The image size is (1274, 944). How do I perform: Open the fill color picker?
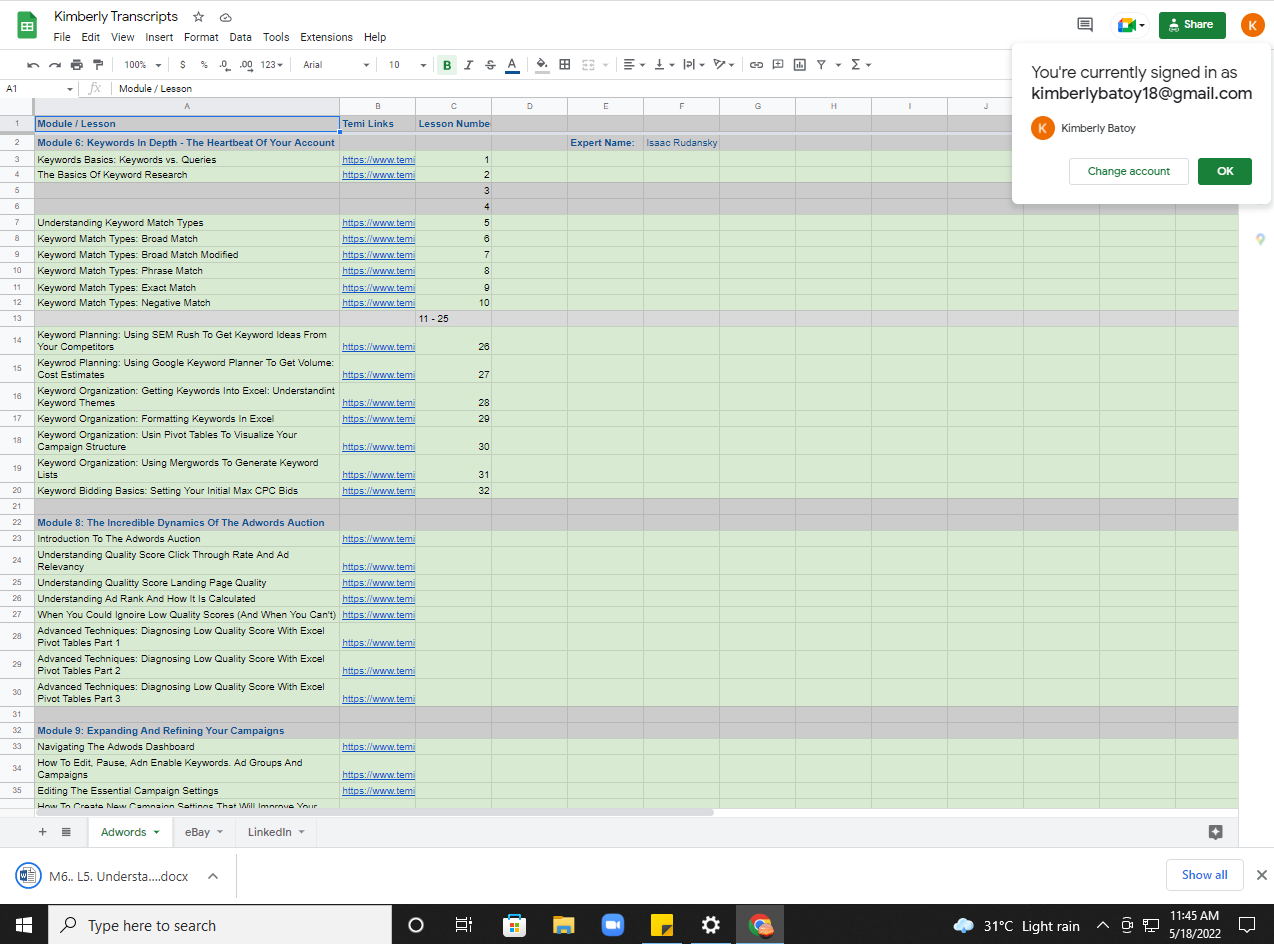click(x=542, y=65)
